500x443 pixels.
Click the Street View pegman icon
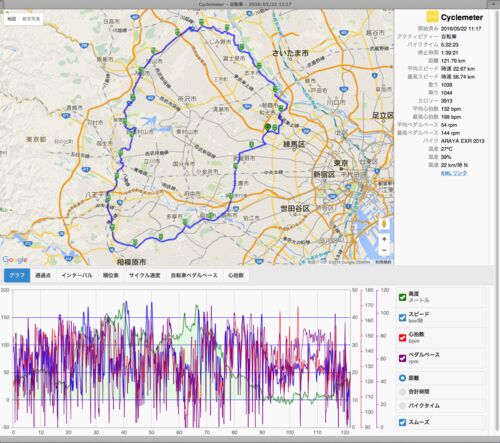[384, 224]
